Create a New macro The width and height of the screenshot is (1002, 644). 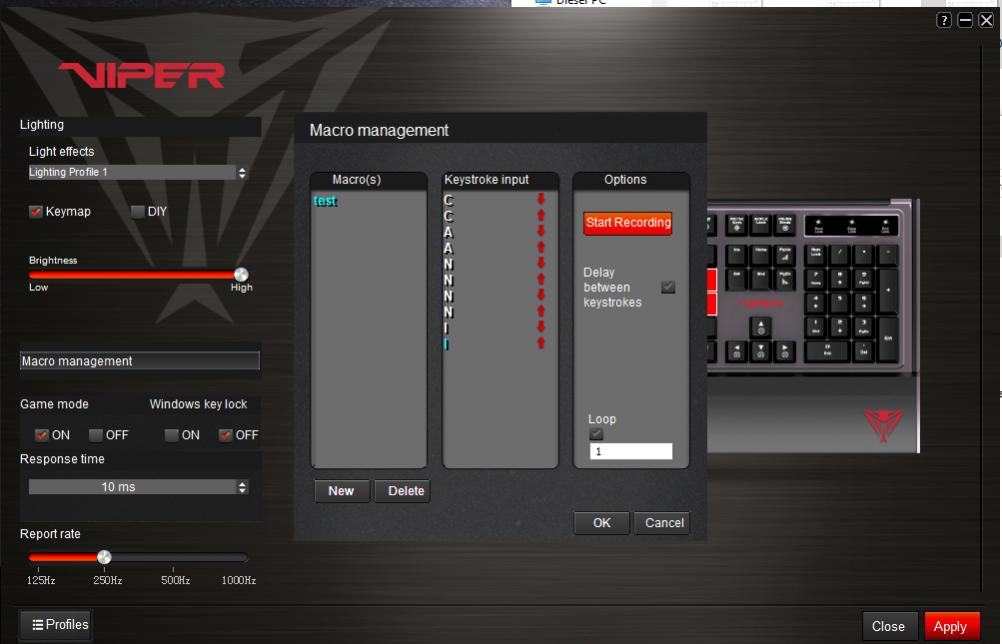pos(341,491)
